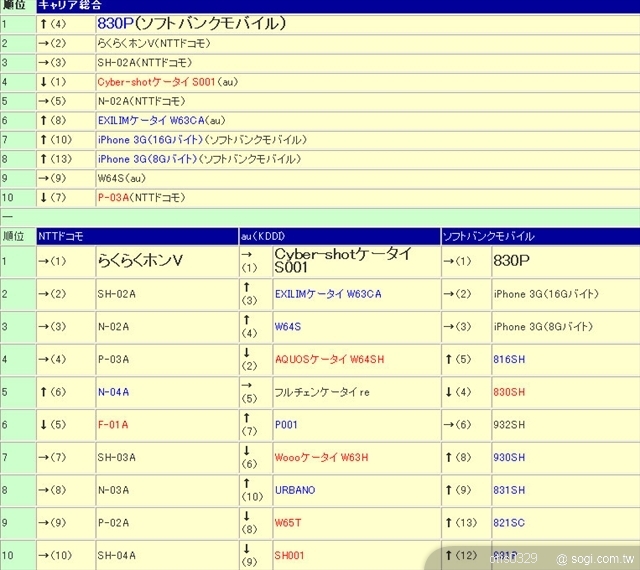The height and width of the screenshot is (570, 640).
Task: Click P-03A in the NTTドコモ carrier list
Action: tap(113, 359)
